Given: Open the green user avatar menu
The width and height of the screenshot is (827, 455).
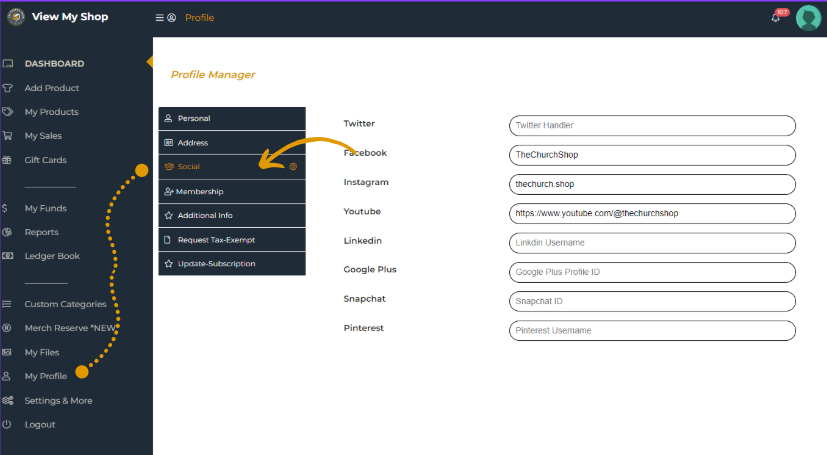Looking at the screenshot, I should 808,18.
